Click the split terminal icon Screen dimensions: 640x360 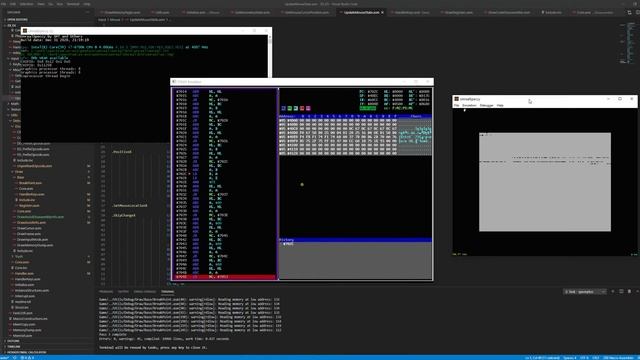(621, 291)
